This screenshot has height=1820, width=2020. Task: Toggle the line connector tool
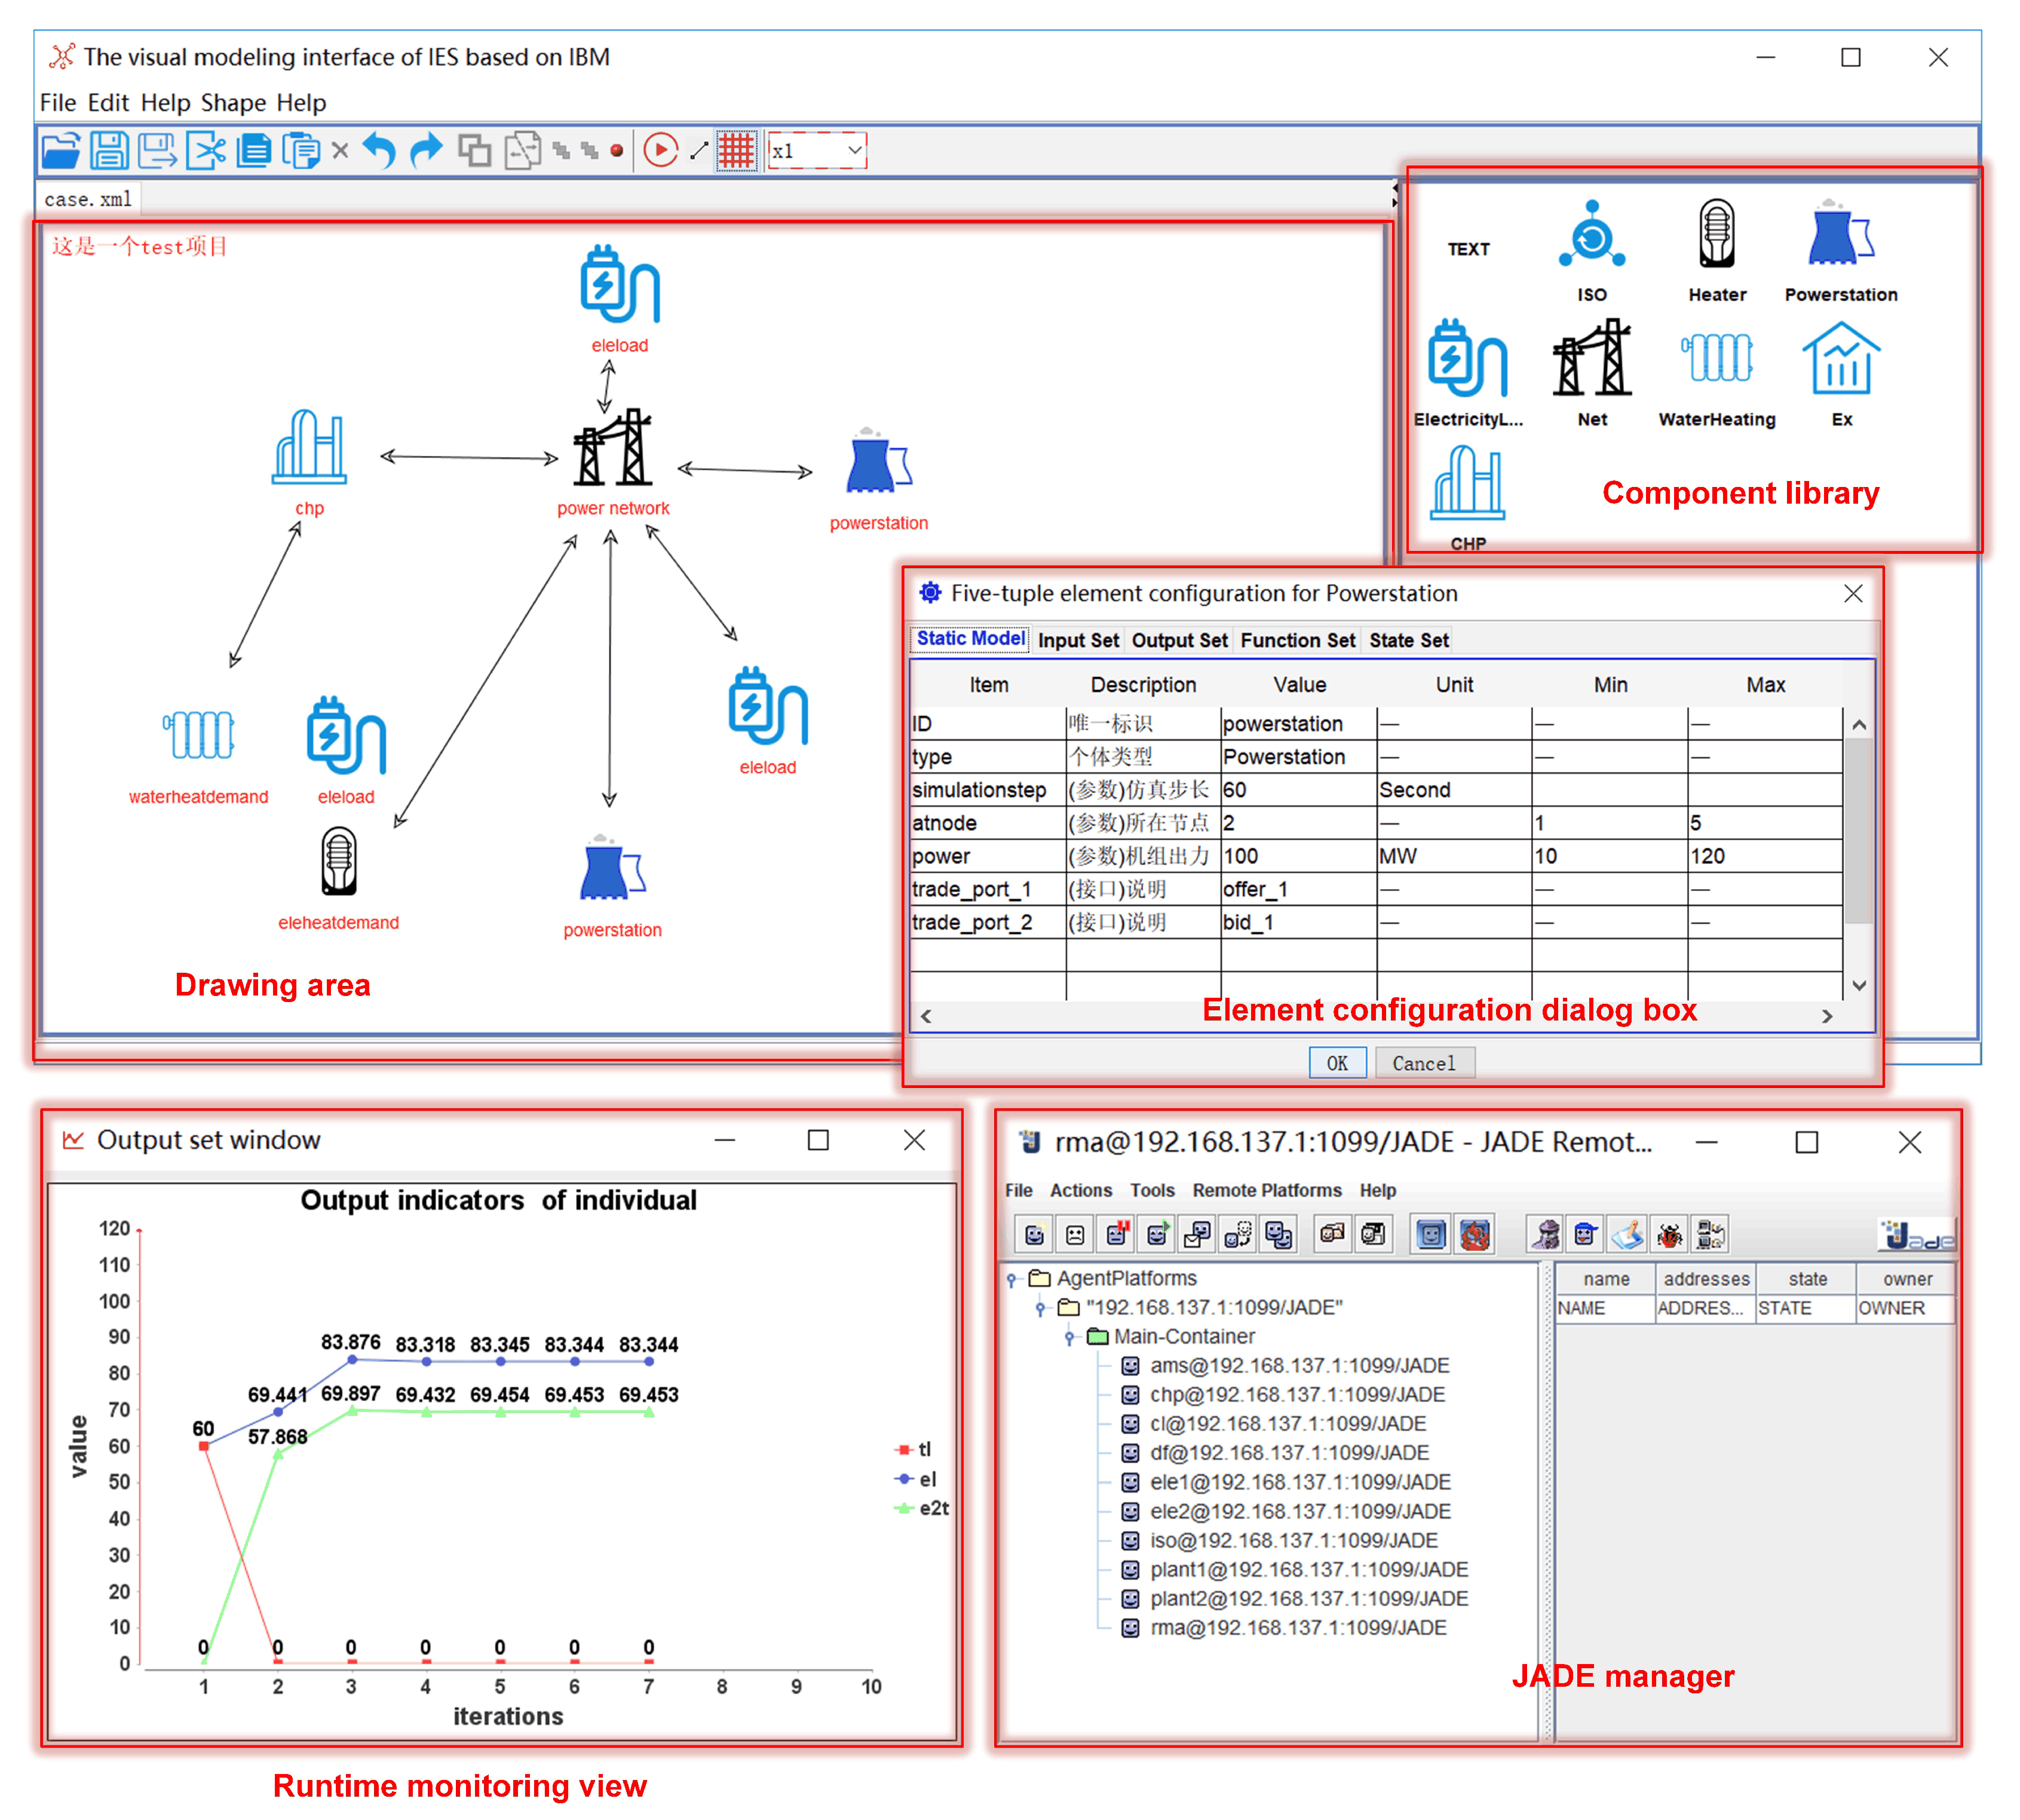(x=699, y=151)
